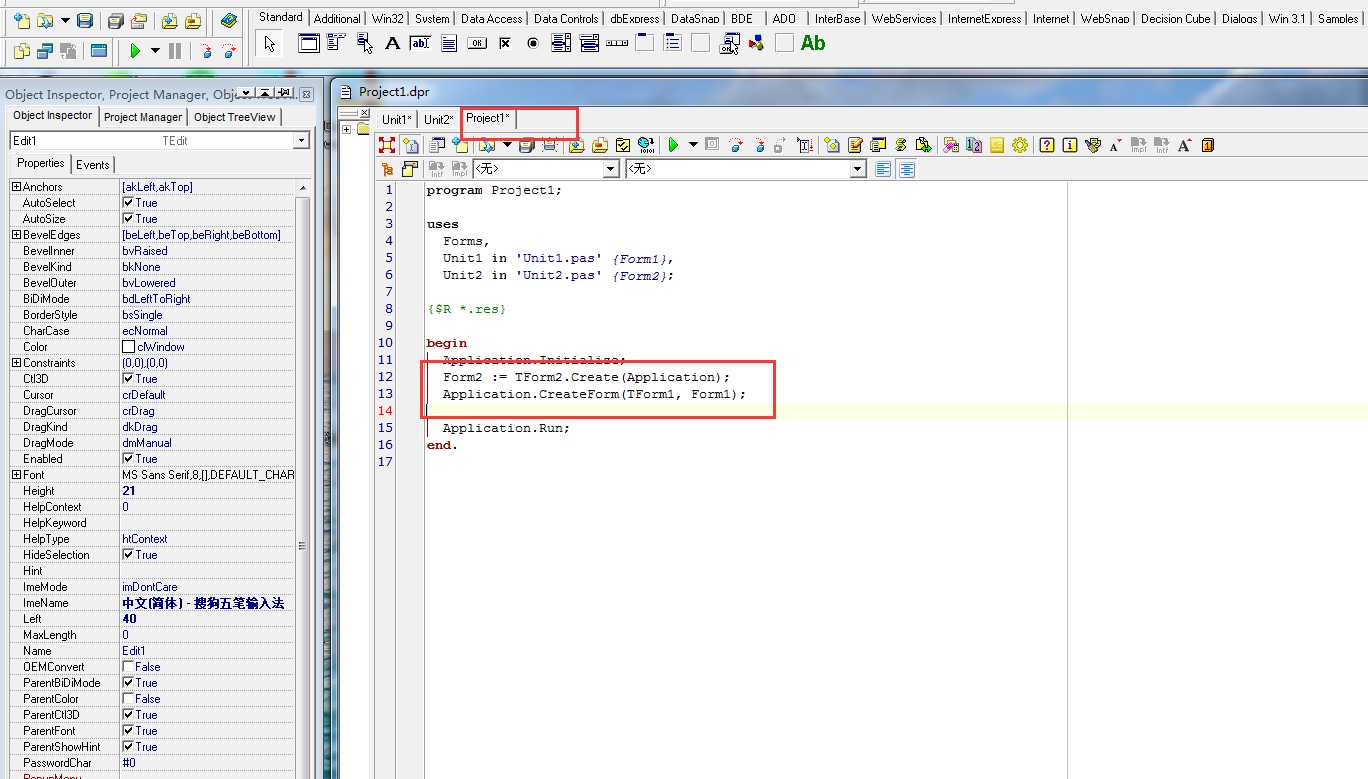Click the Height property value 21

pyautogui.click(x=208, y=491)
